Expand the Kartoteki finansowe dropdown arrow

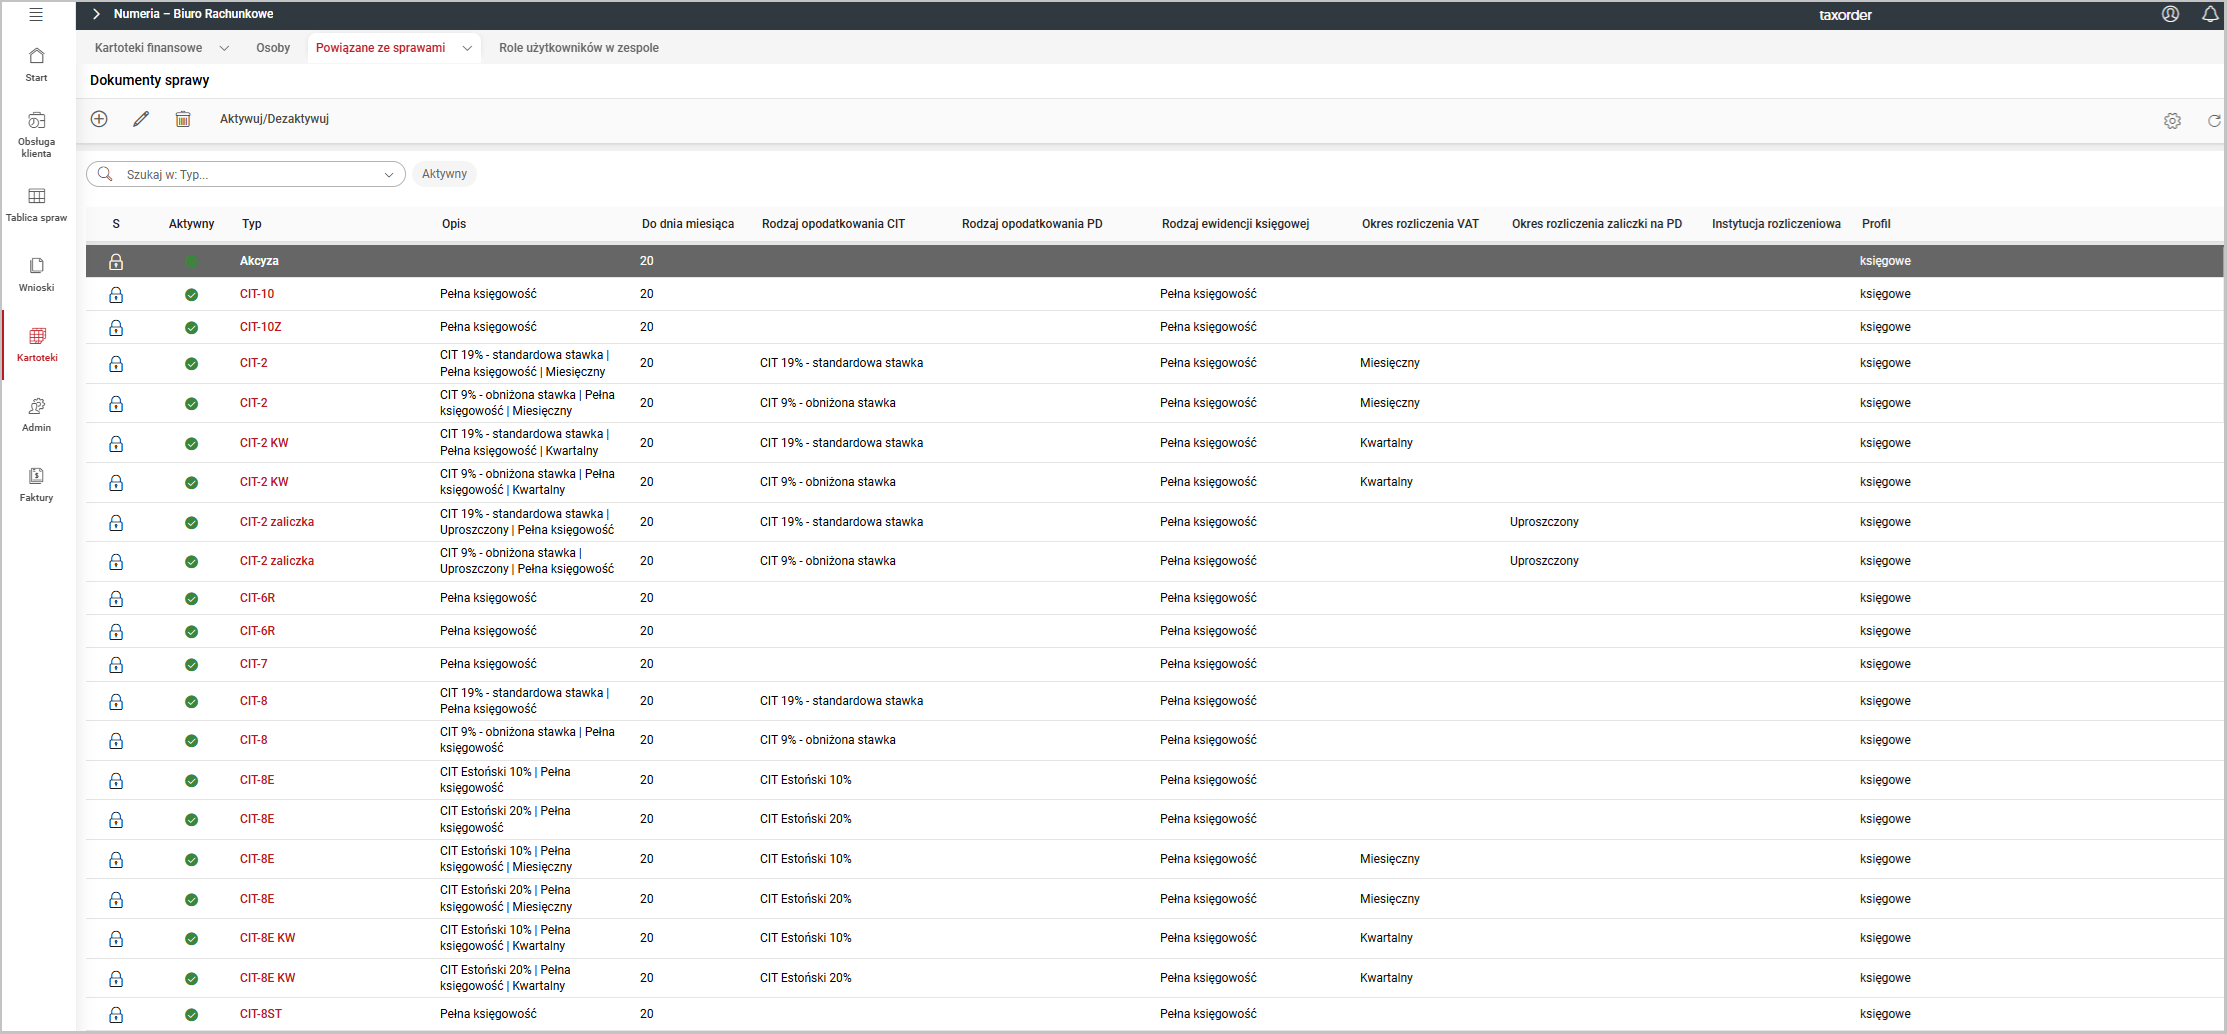224,48
